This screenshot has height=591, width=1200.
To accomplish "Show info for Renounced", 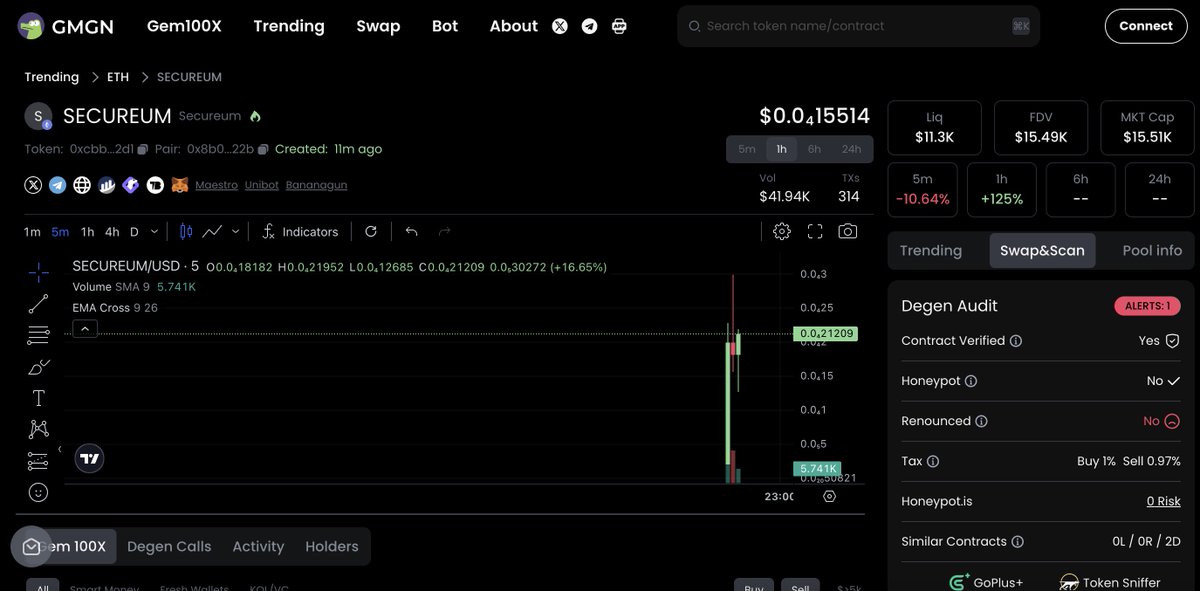I will [981, 421].
